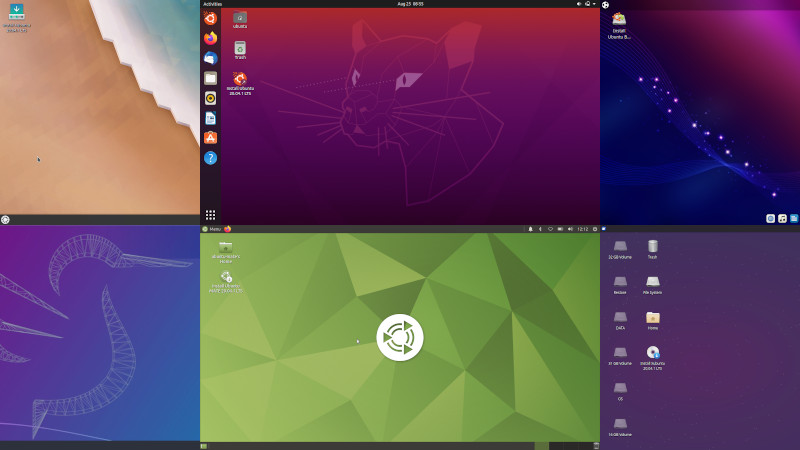The height and width of the screenshot is (450, 800).
Task: Open the Files manager in the dock
Action: [x=210, y=78]
